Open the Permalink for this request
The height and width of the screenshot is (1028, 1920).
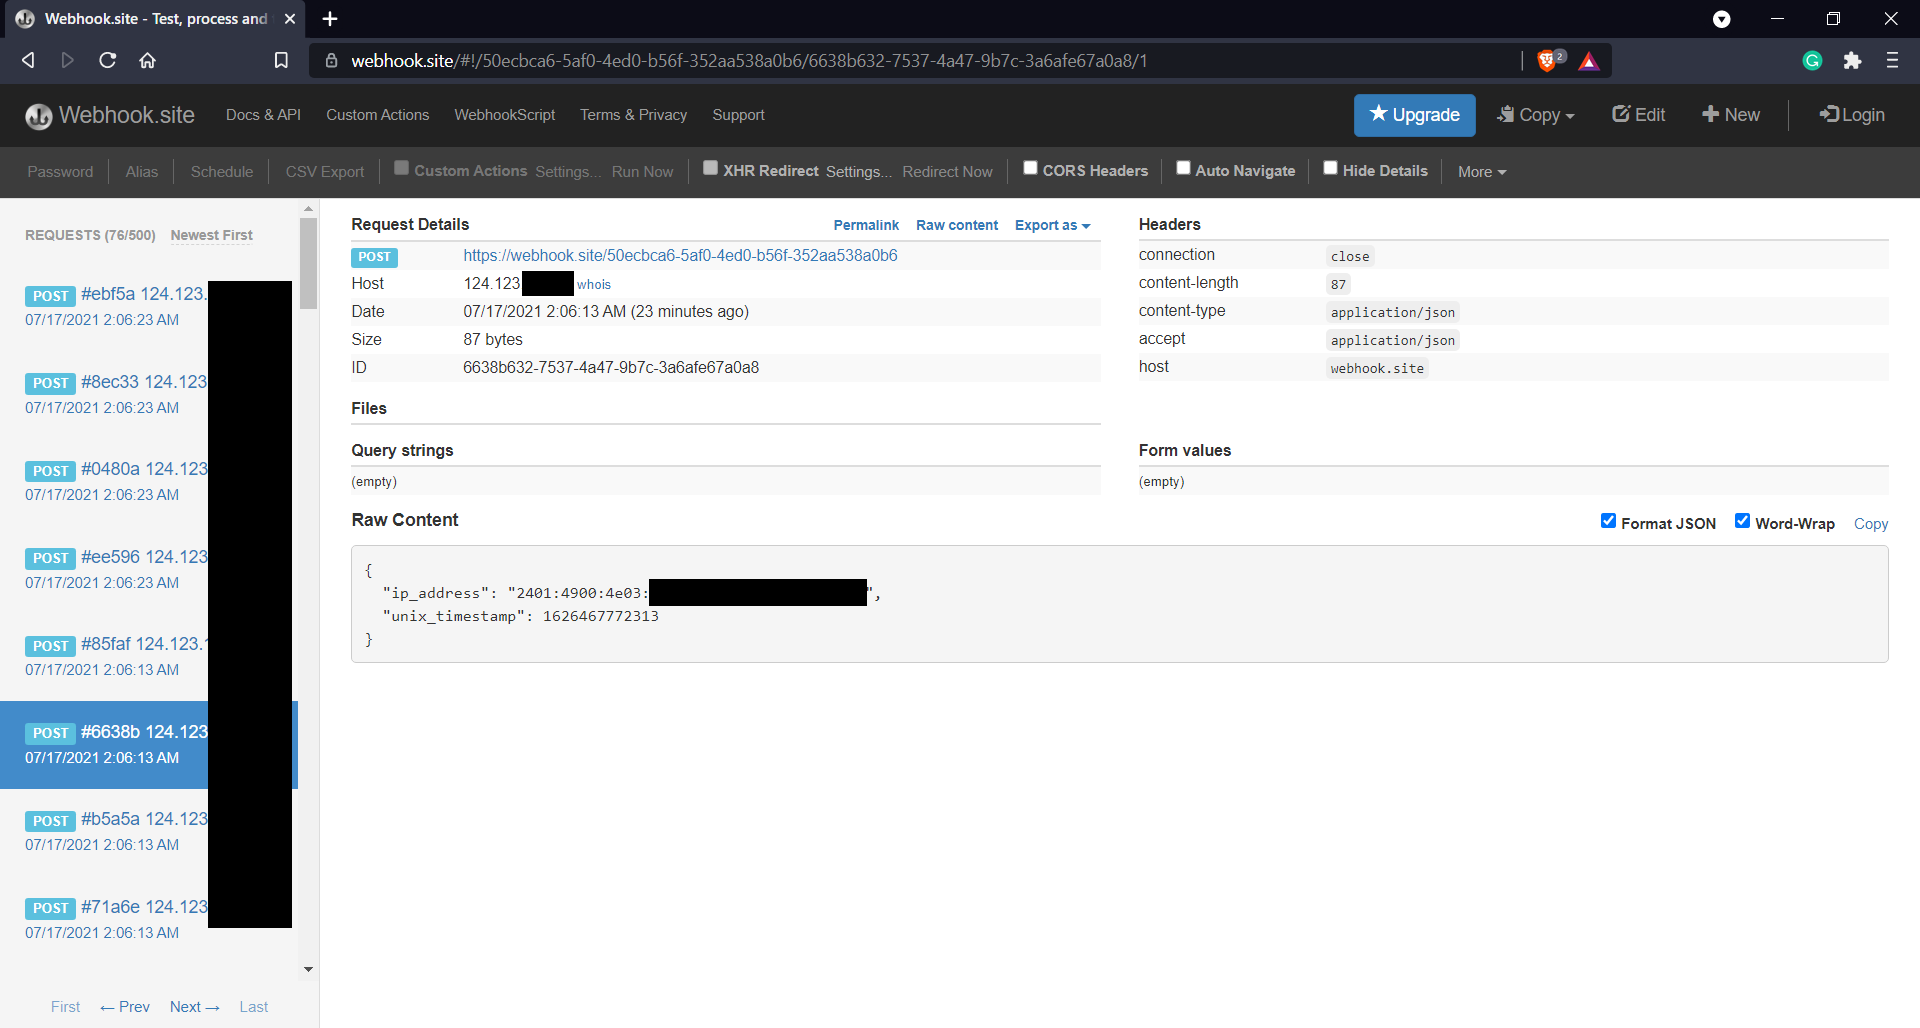[x=866, y=225]
